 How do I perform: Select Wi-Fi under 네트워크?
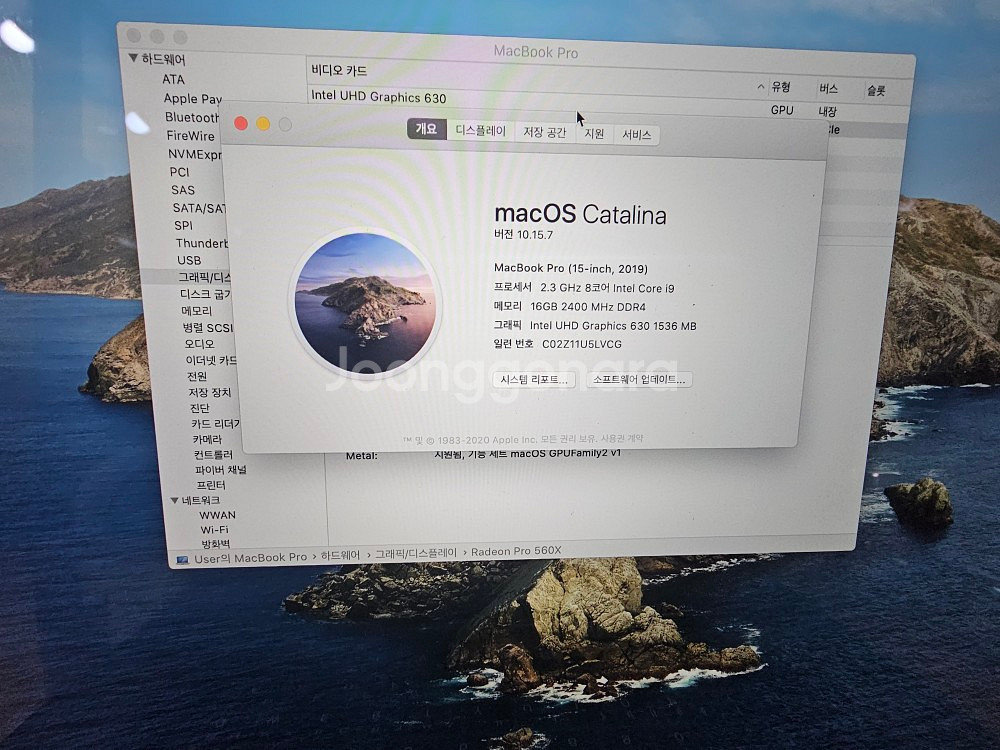pyautogui.click(x=214, y=529)
